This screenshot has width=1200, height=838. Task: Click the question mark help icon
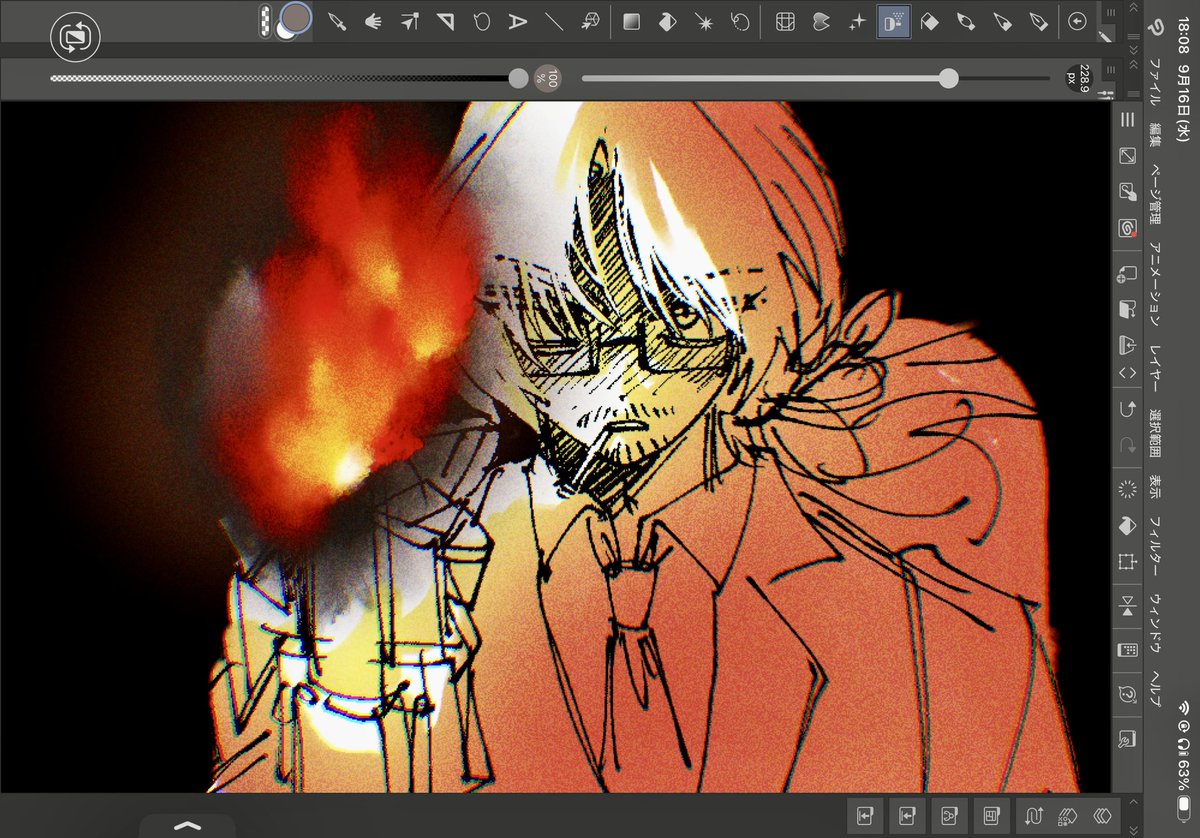point(1127,694)
